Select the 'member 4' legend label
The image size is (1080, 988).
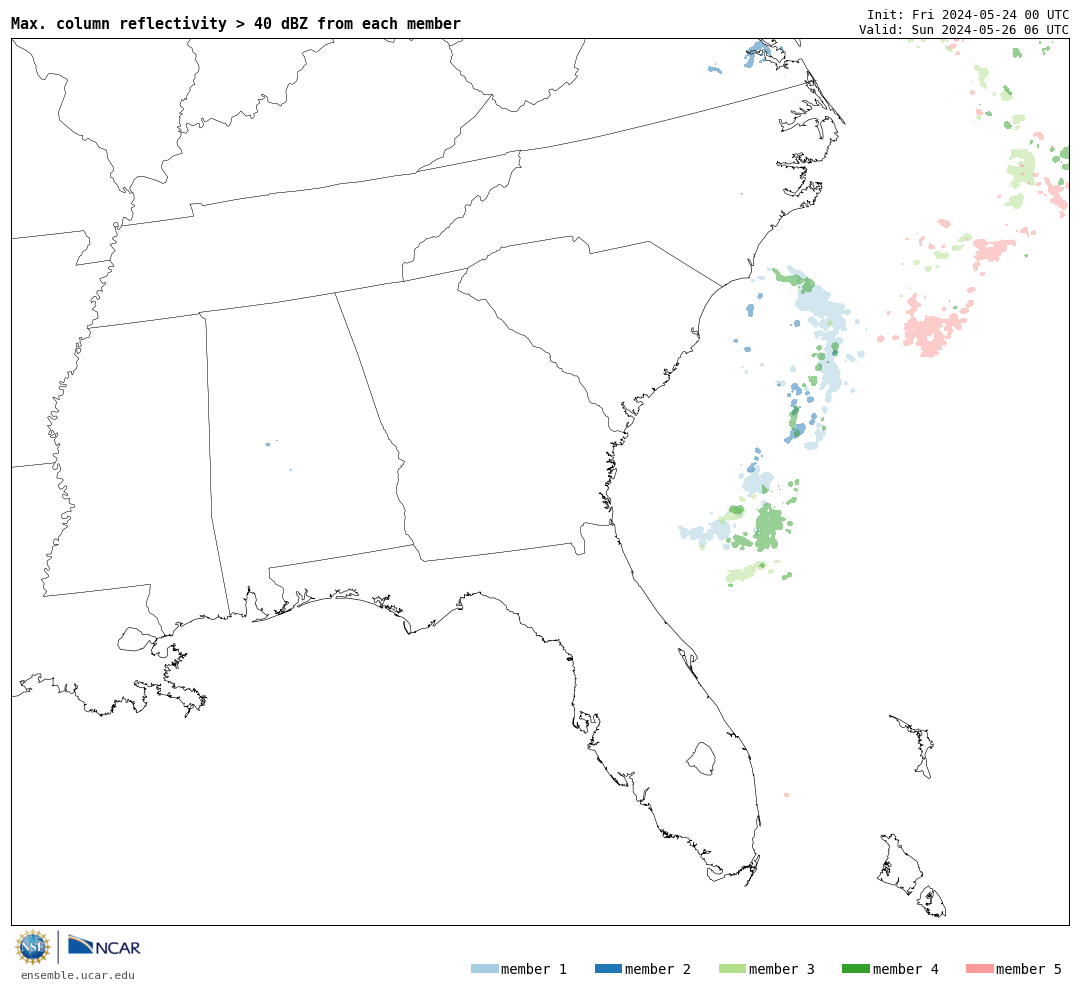[x=905, y=969]
